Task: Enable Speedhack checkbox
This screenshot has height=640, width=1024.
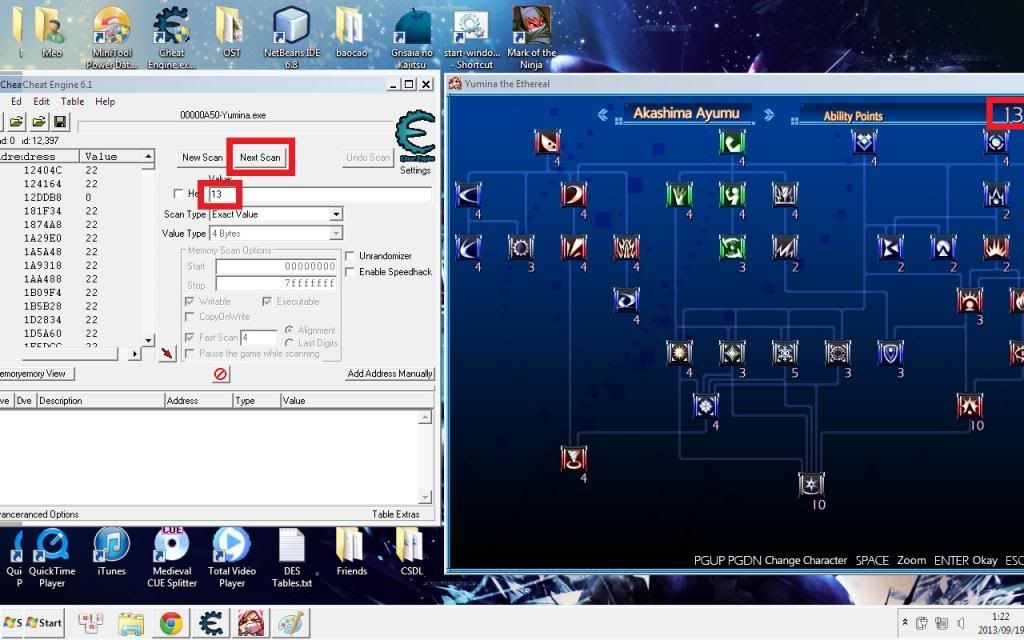Action: pyautogui.click(x=349, y=272)
